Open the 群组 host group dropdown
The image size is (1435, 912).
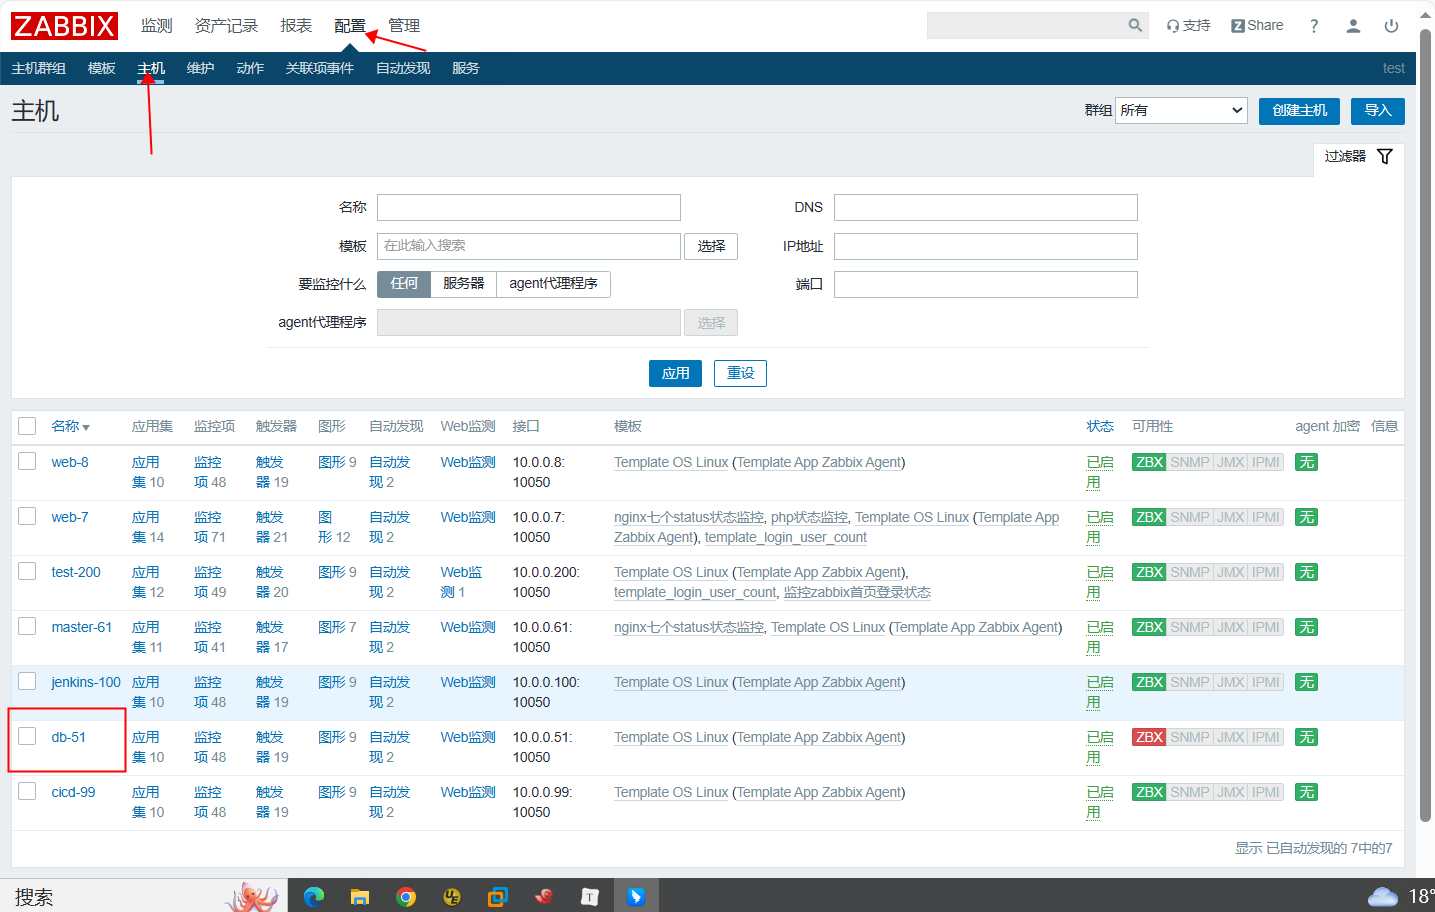tap(1181, 110)
